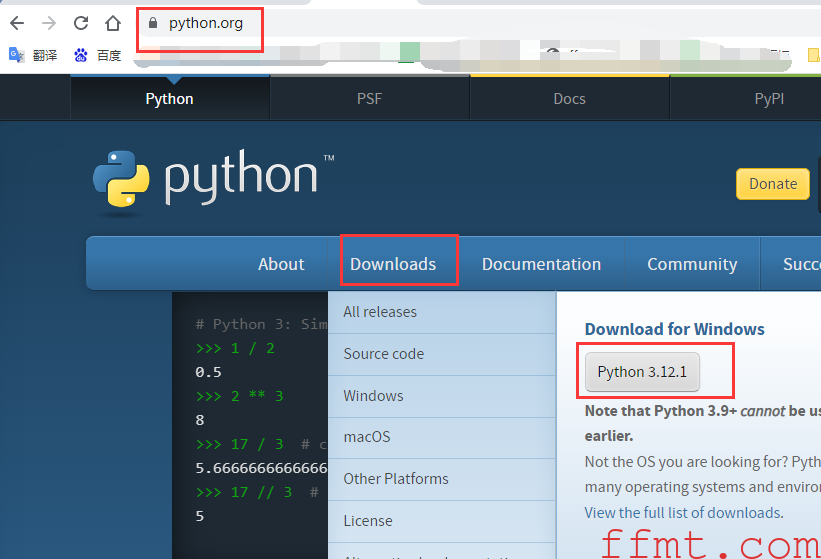821x559 pixels.
Task: Choose License in Downloads menu
Action: point(442,521)
